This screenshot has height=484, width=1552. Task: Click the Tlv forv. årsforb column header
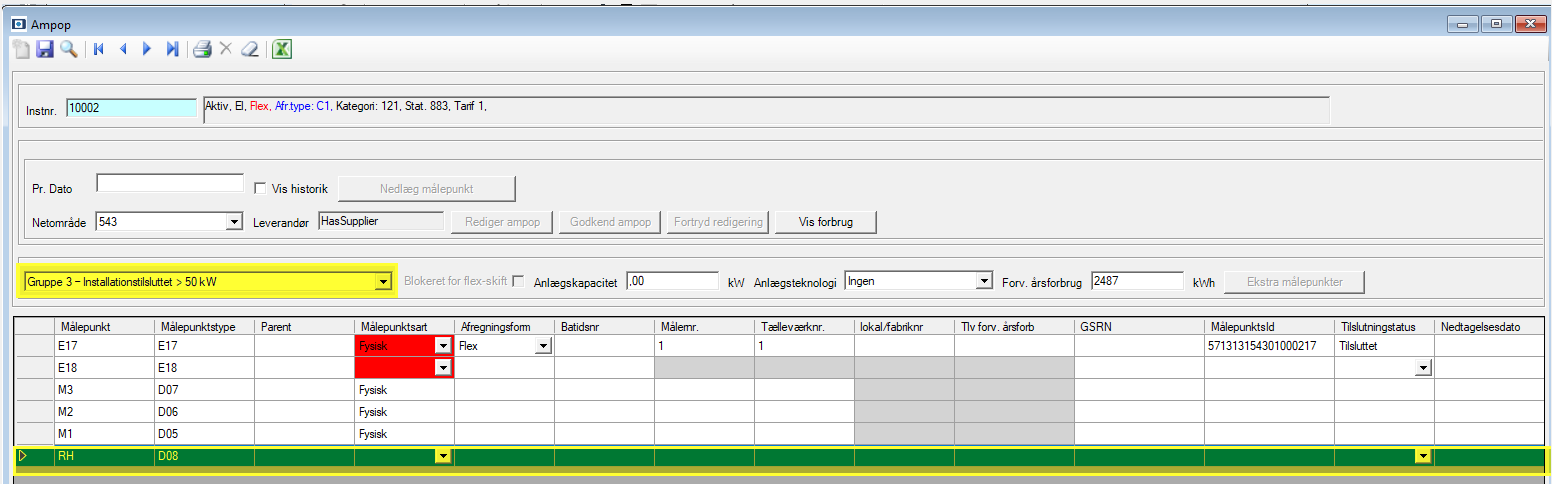(x=1014, y=326)
